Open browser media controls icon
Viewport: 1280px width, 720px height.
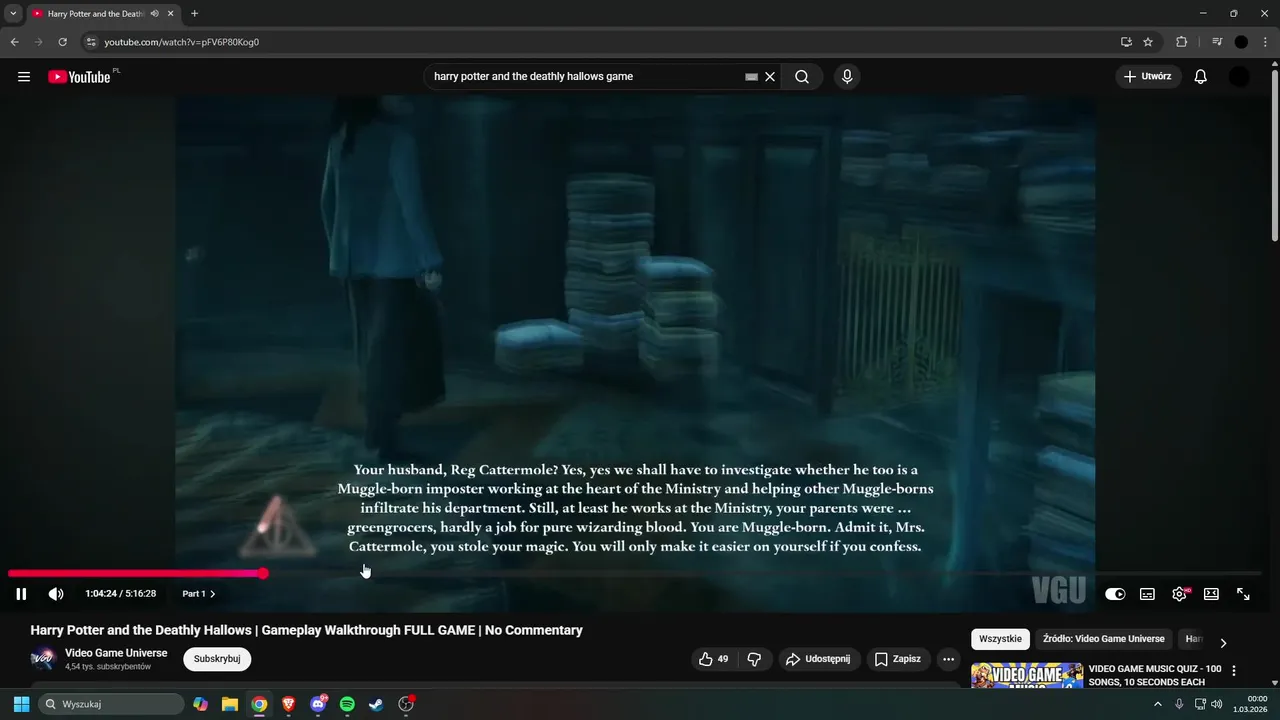1217,42
